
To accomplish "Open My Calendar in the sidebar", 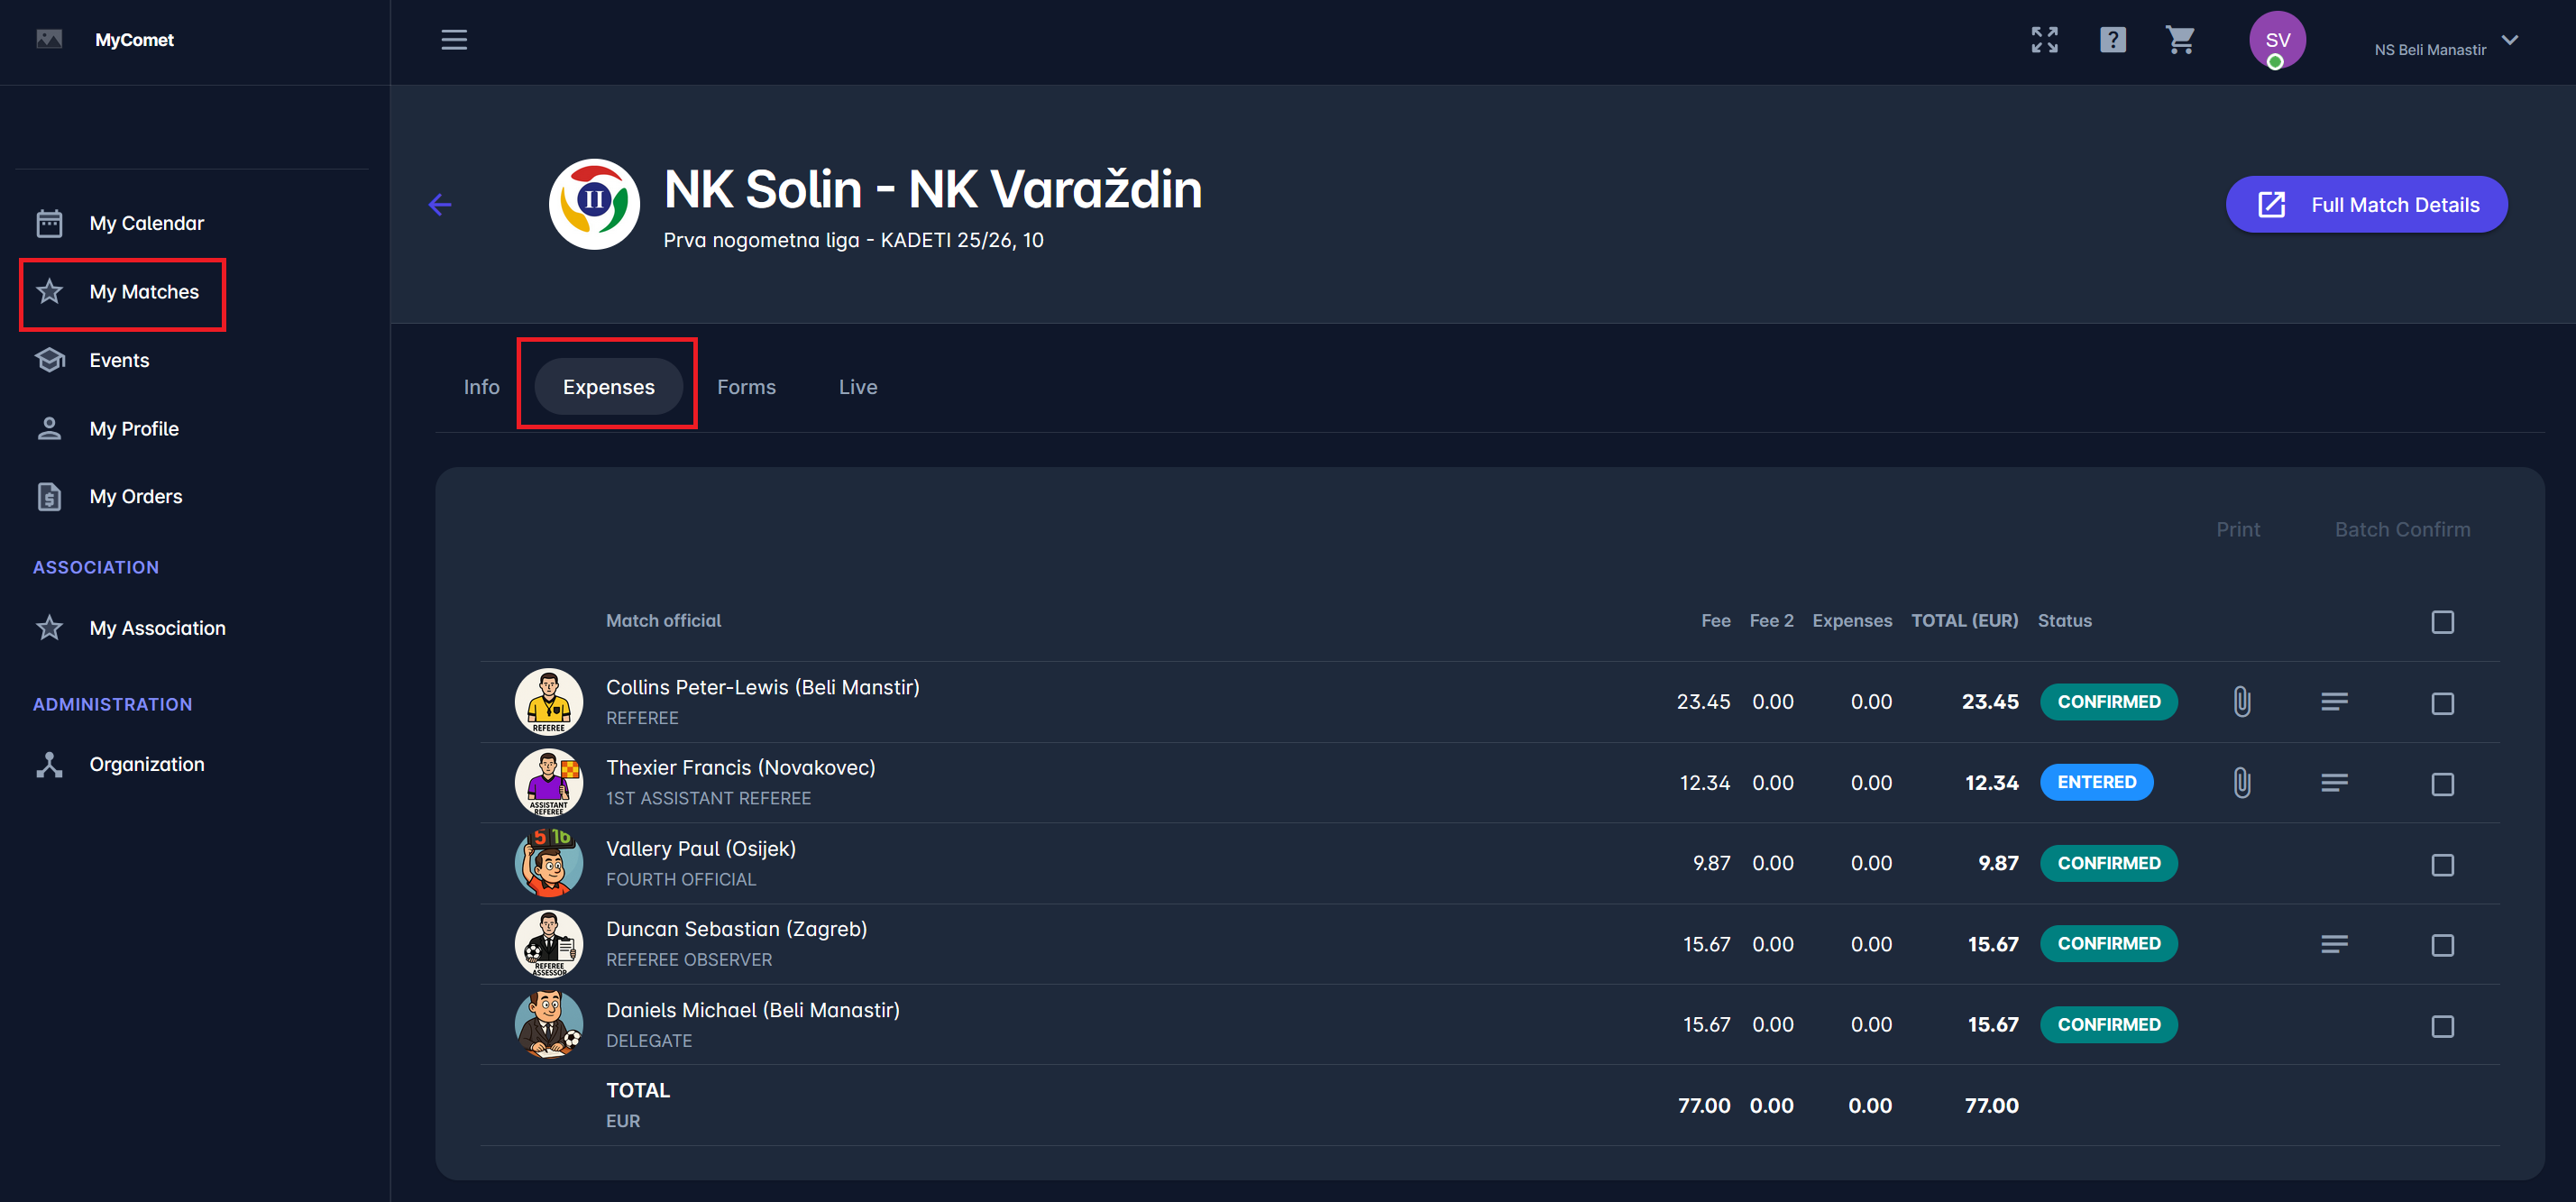I will coord(146,223).
